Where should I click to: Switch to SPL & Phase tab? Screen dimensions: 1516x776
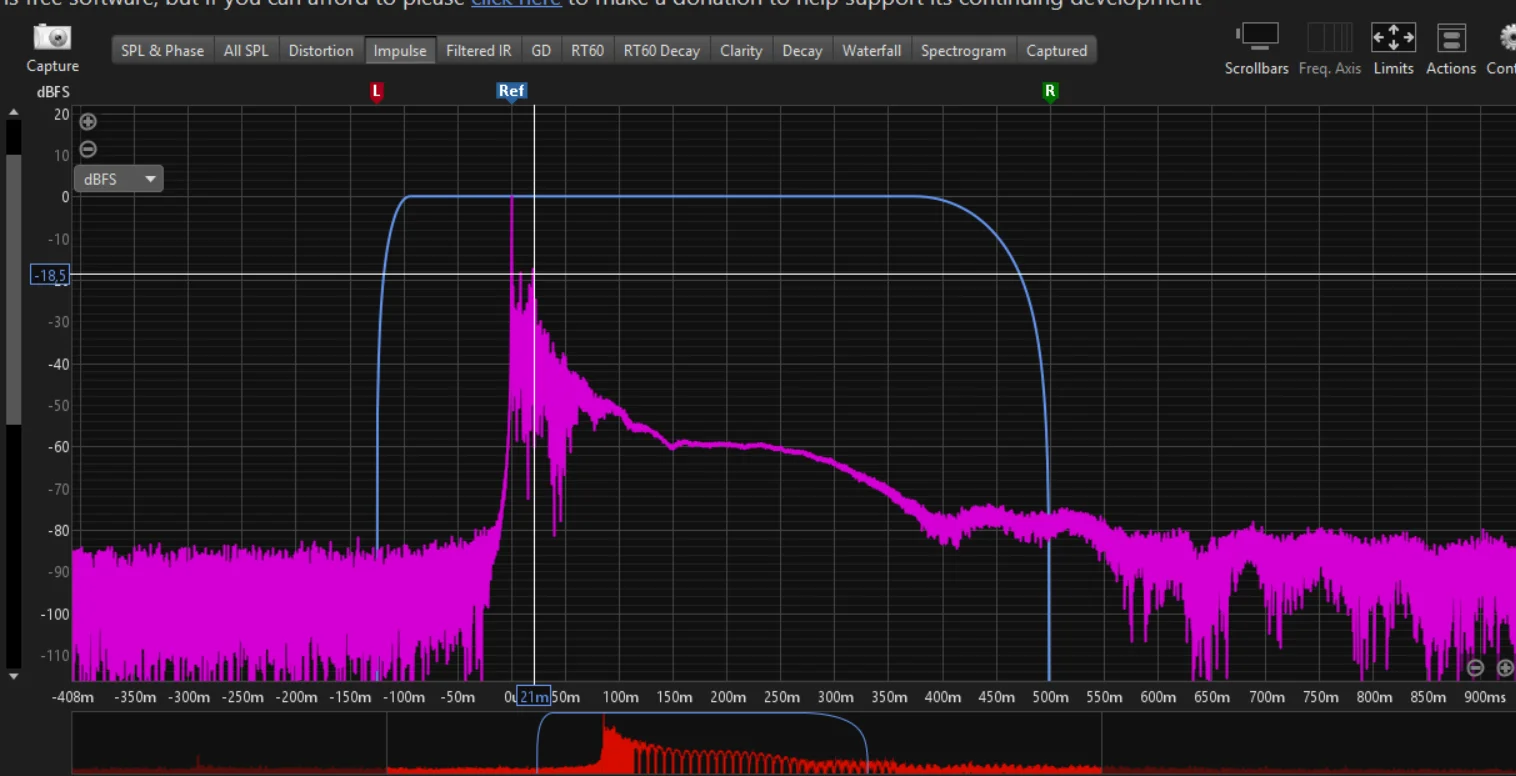point(162,50)
